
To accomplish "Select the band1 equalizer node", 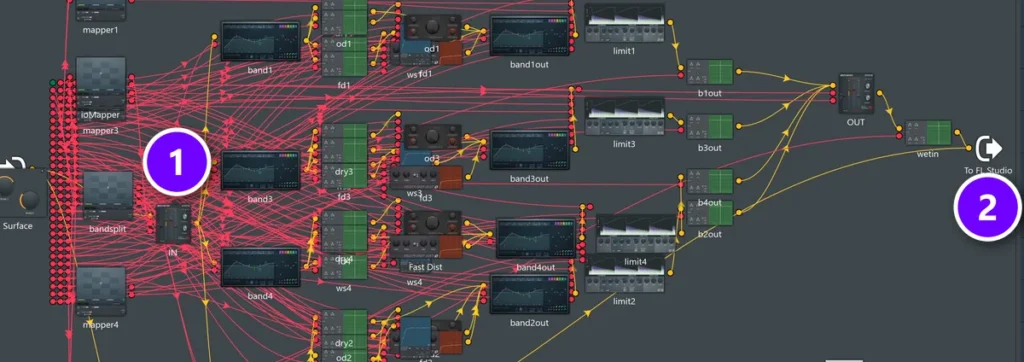I will pyautogui.click(x=261, y=41).
